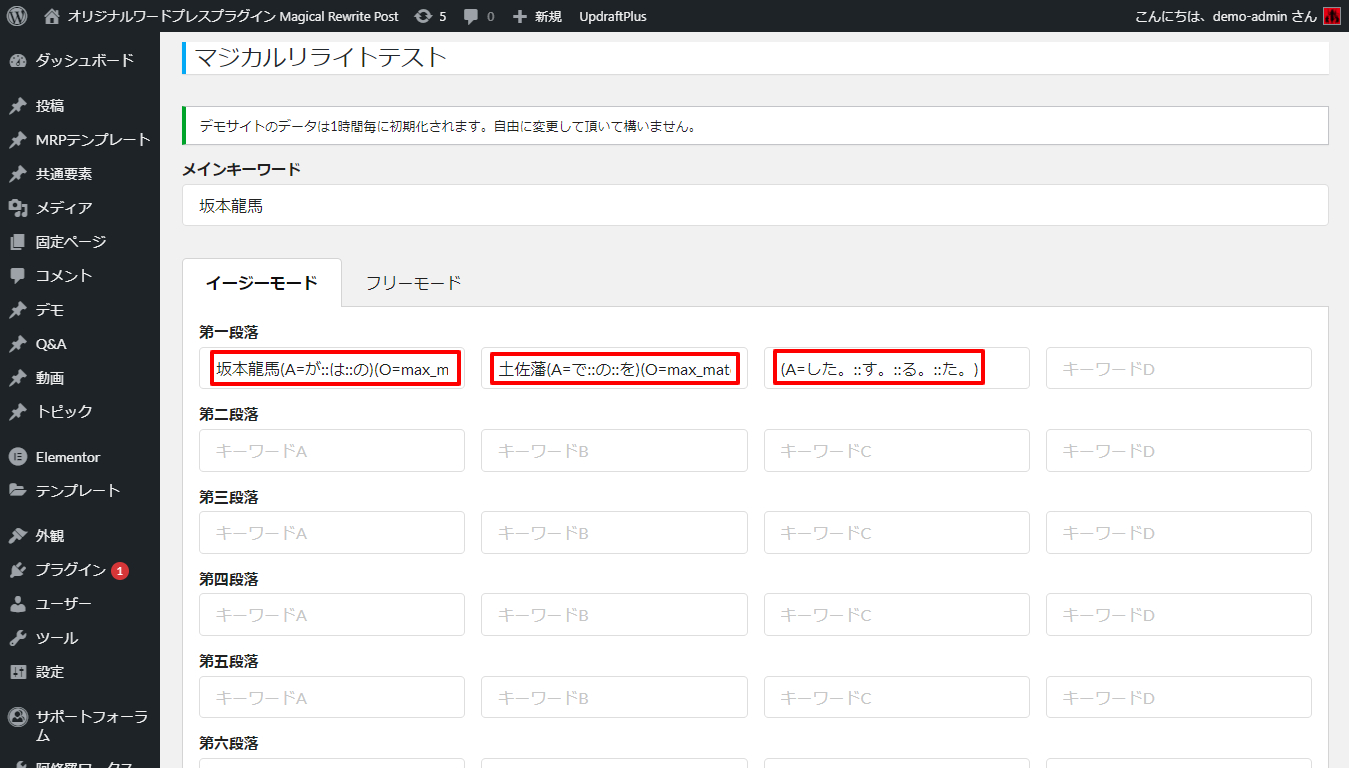This screenshot has width=1349, height=768.
Task: Click the サポートフォーラム sidebar icon
Action: [17, 717]
